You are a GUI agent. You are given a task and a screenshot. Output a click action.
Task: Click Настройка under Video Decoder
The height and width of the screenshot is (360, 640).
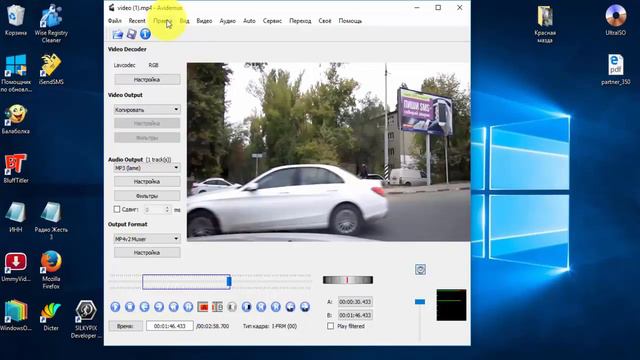(x=147, y=80)
